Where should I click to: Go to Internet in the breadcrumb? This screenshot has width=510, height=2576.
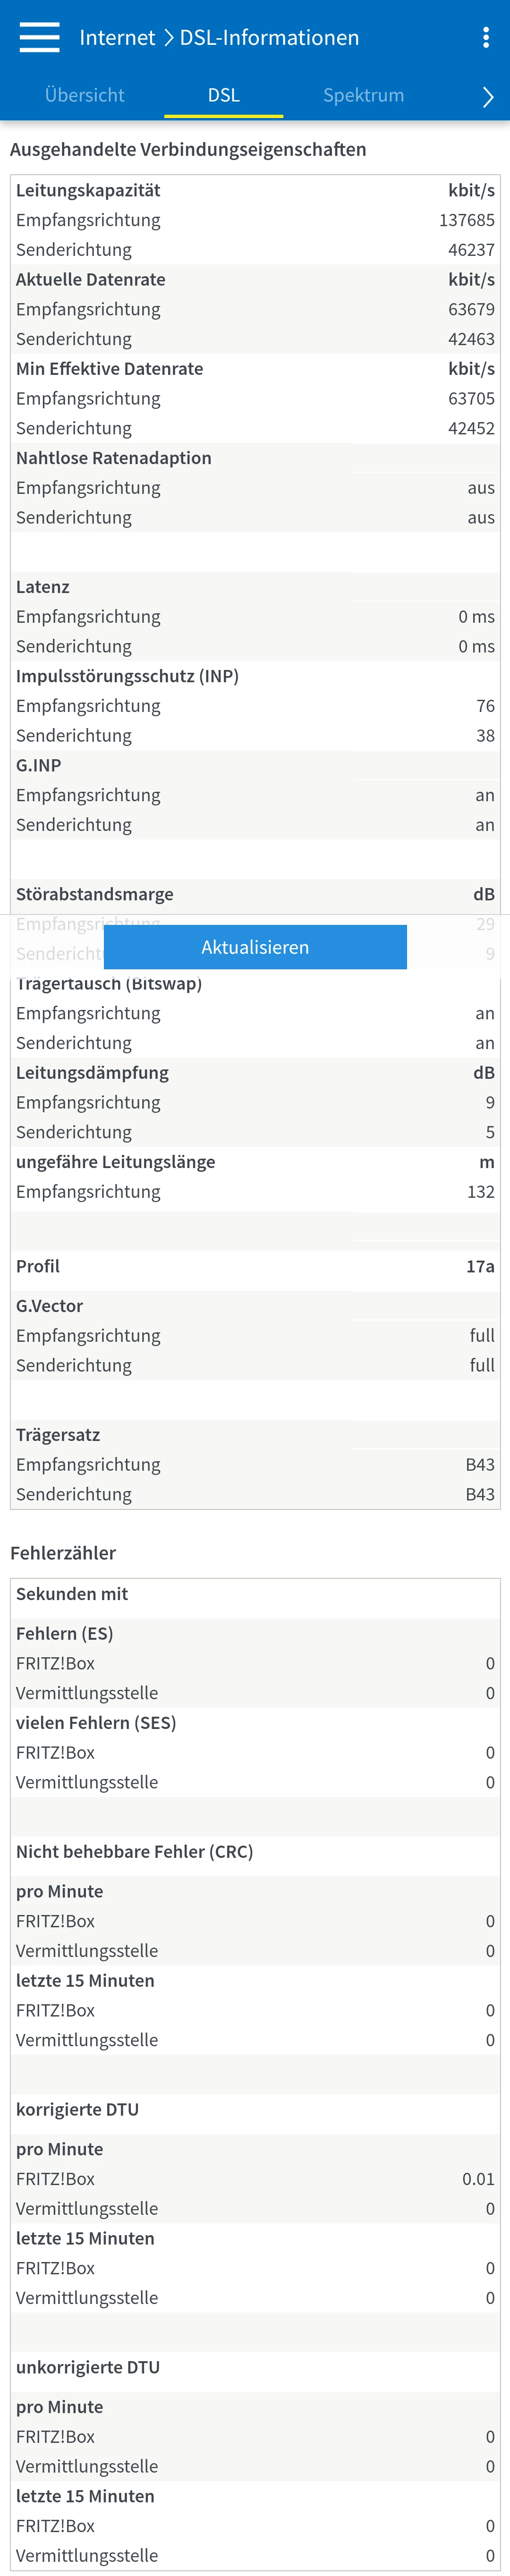tap(117, 38)
